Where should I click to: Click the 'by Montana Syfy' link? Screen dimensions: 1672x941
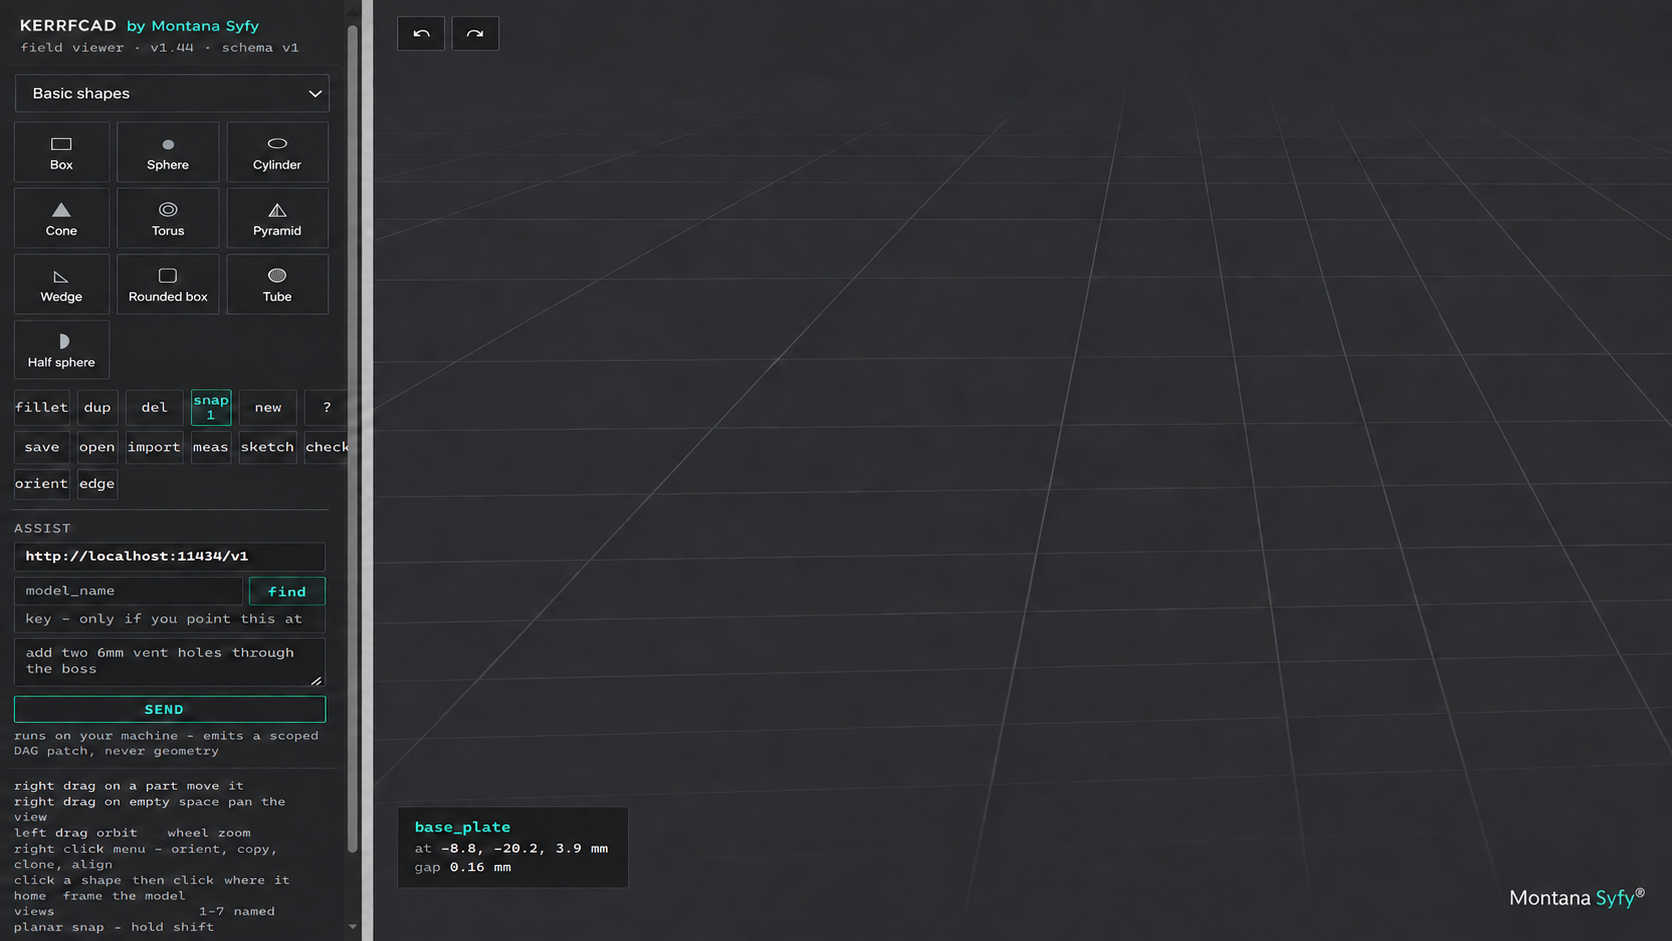pyautogui.click(x=193, y=26)
